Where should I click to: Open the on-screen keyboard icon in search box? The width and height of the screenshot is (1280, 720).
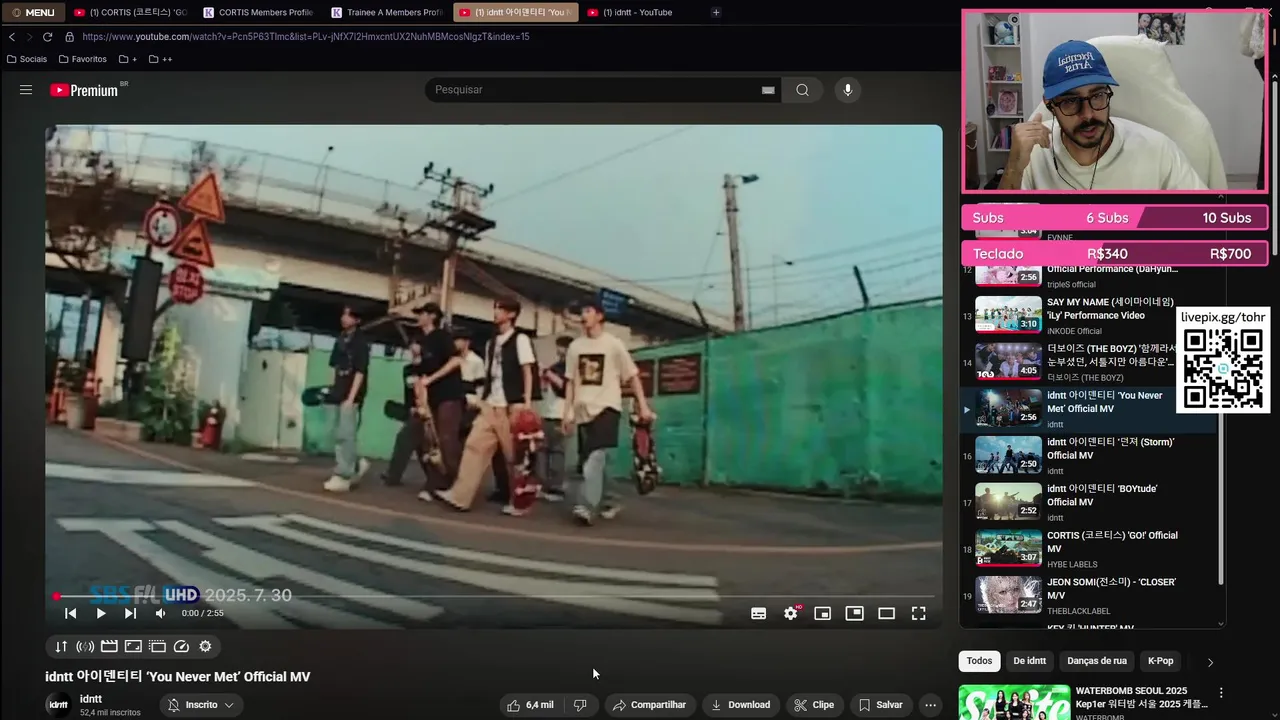(768, 90)
